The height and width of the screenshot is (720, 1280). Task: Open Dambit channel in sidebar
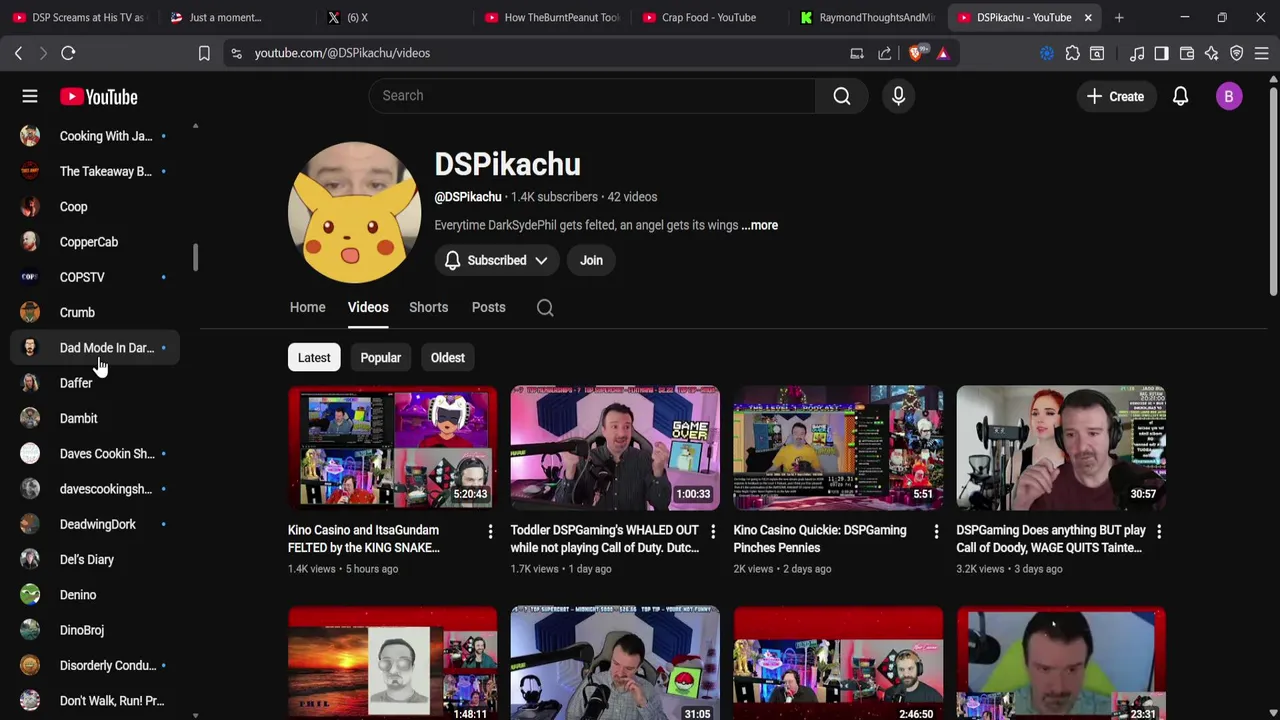click(95, 418)
